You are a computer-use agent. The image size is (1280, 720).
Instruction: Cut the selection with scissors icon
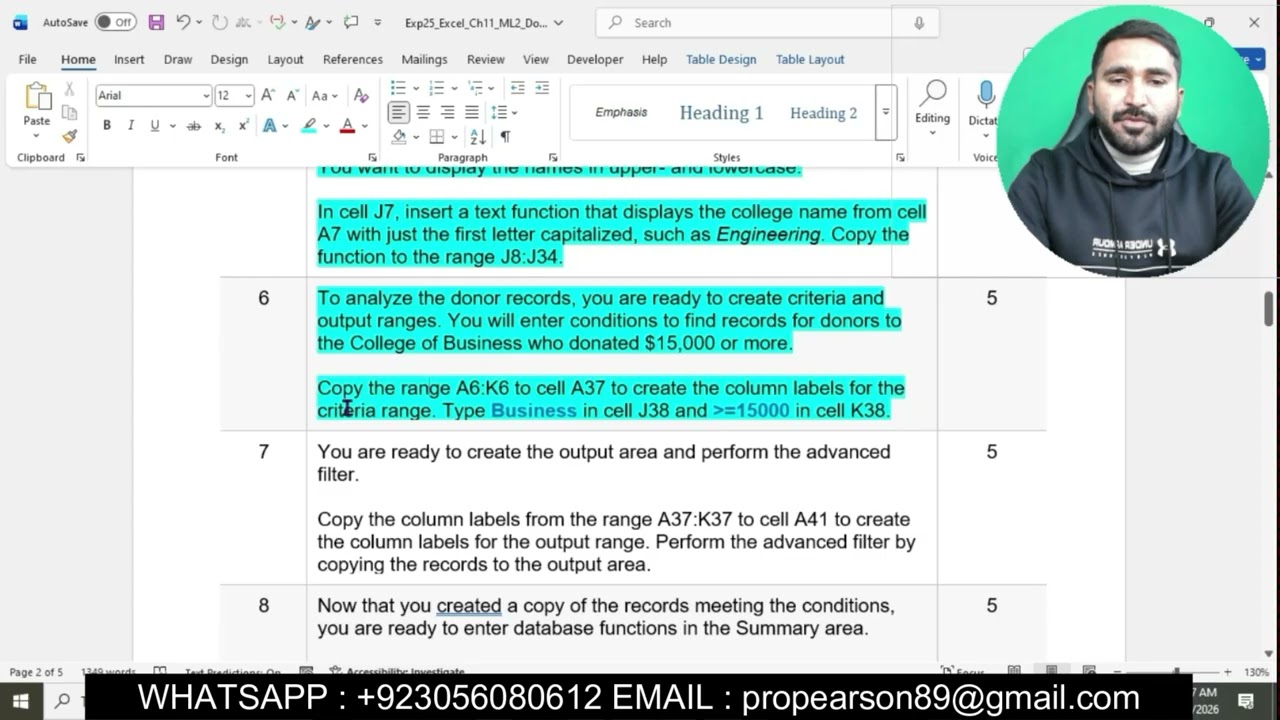pyautogui.click(x=69, y=89)
